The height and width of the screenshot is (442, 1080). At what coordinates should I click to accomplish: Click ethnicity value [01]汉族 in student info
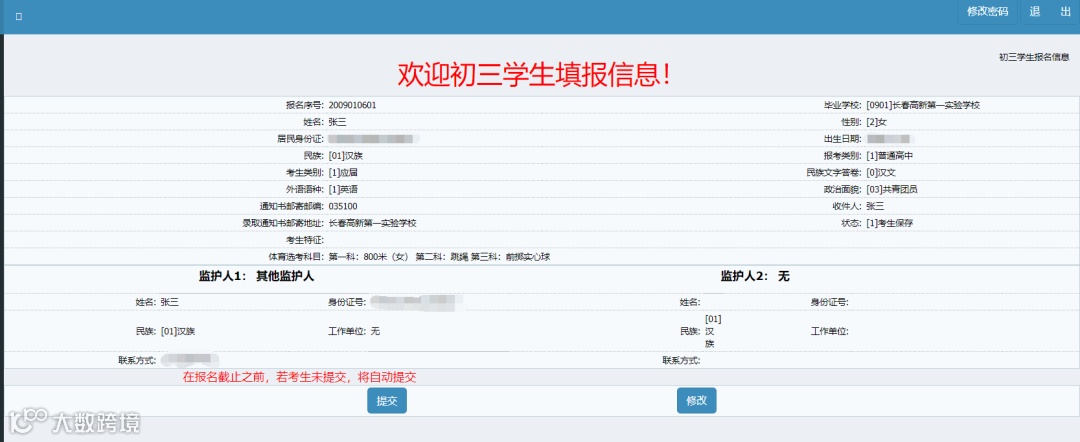pyautogui.click(x=346, y=156)
